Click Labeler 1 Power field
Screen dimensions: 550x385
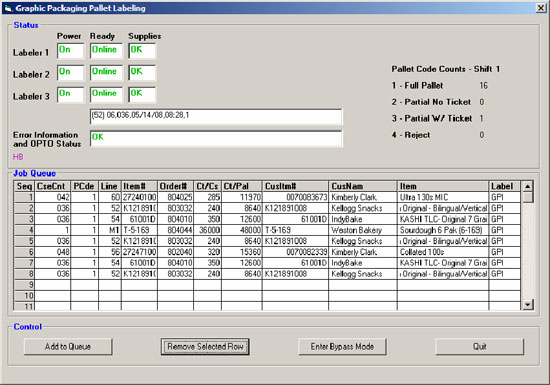71,51
